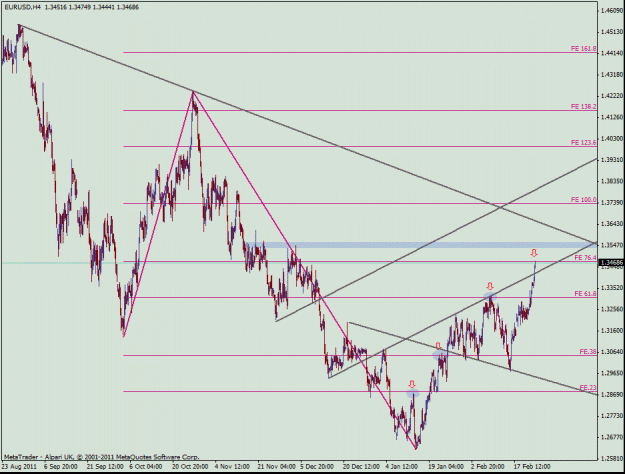The image size is (625, 474).
Task: Click the 2 Feb 20:00 time label
Action: (x=487, y=466)
